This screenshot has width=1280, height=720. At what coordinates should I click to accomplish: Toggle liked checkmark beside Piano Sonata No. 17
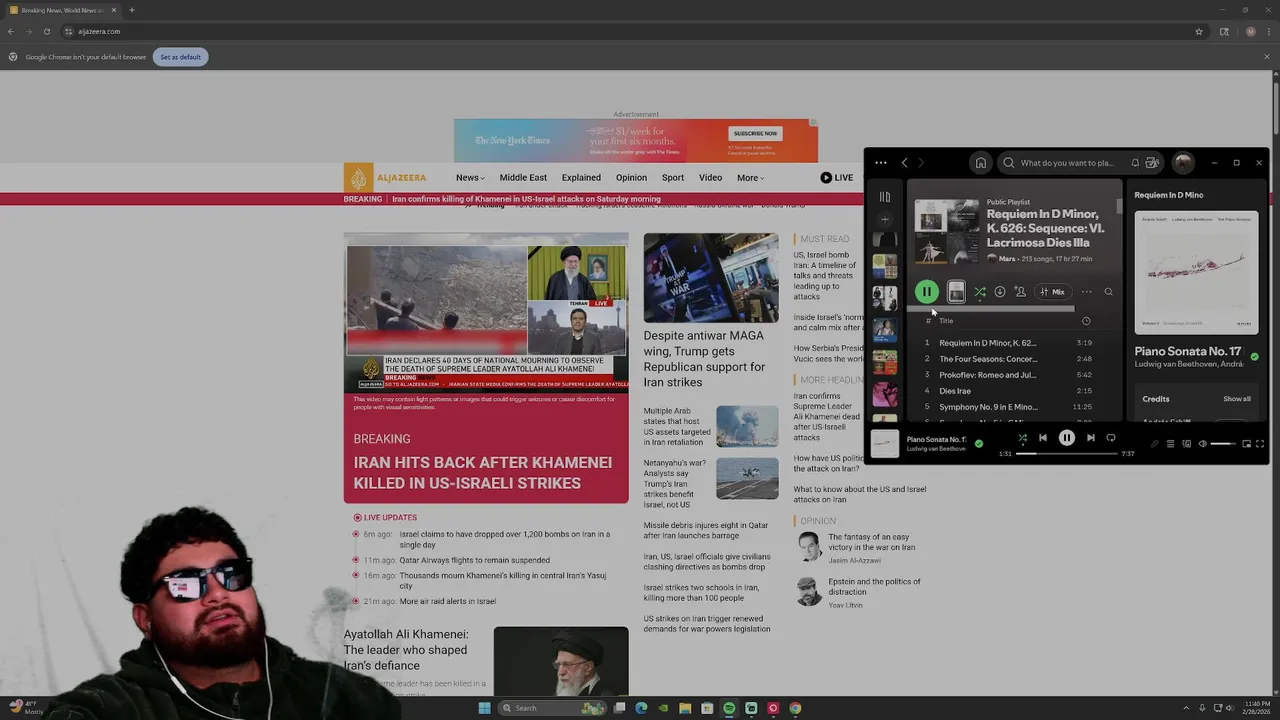coord(1254,356)
